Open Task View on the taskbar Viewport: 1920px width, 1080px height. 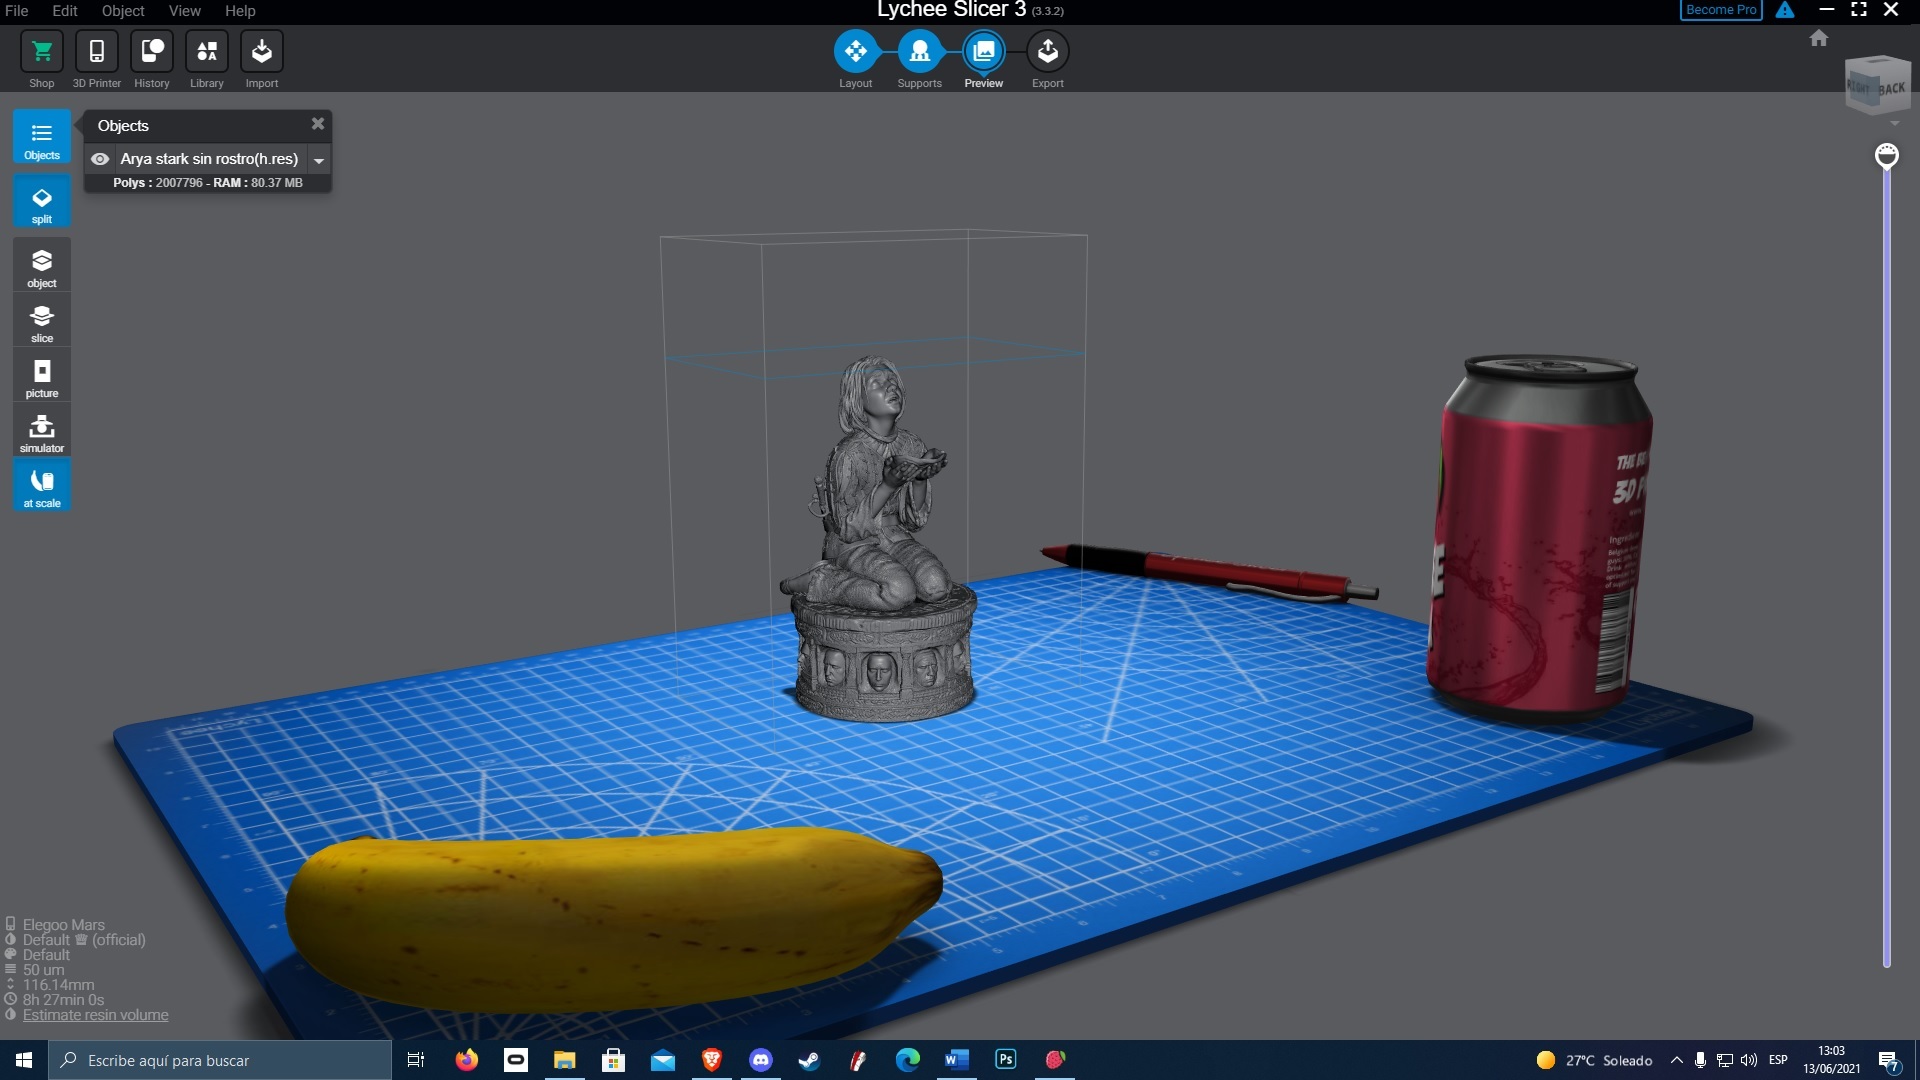click(416, 1060)
